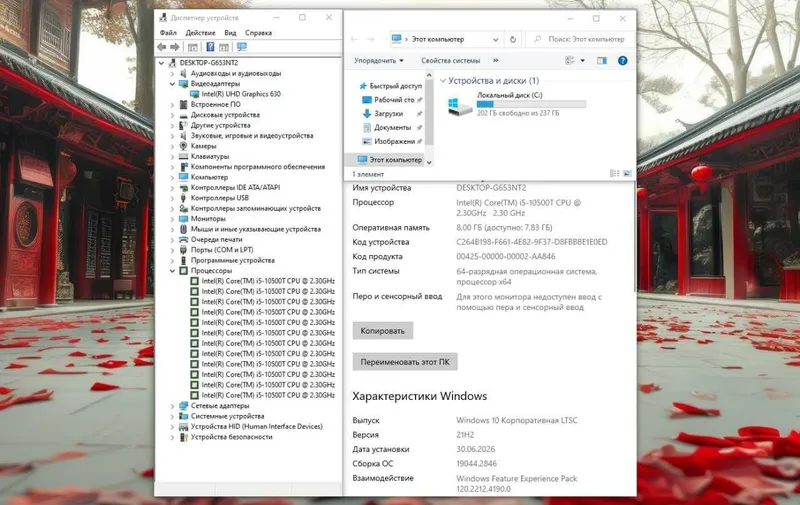Select Контроллеры запоминающих устройств category
800x505 pixels.
(256, 208)
